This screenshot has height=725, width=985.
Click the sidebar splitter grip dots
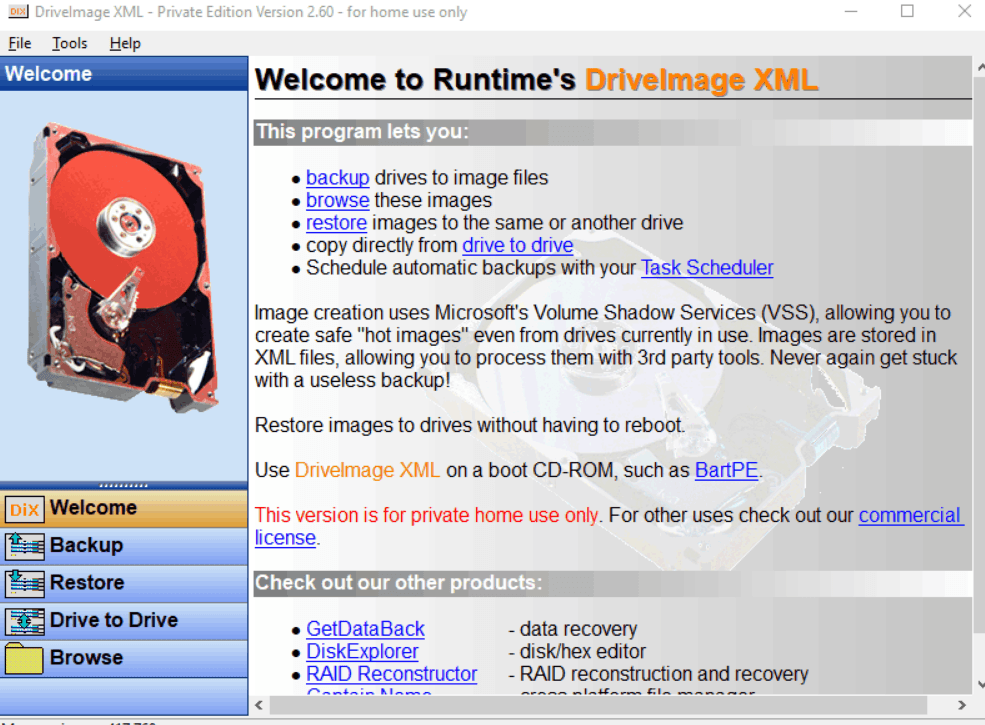(124, 485)
